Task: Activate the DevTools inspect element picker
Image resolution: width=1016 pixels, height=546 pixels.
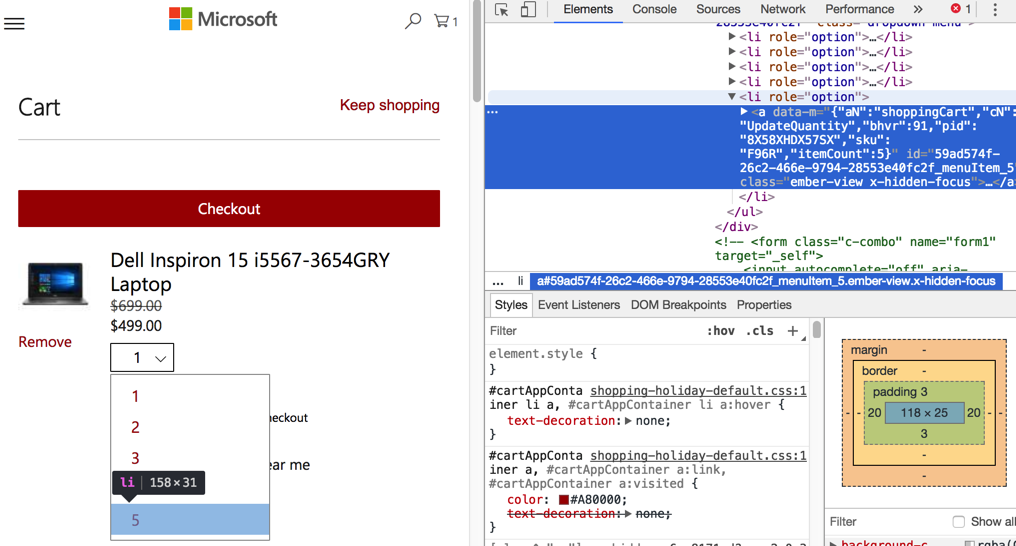Action: [x=502, y=10]
